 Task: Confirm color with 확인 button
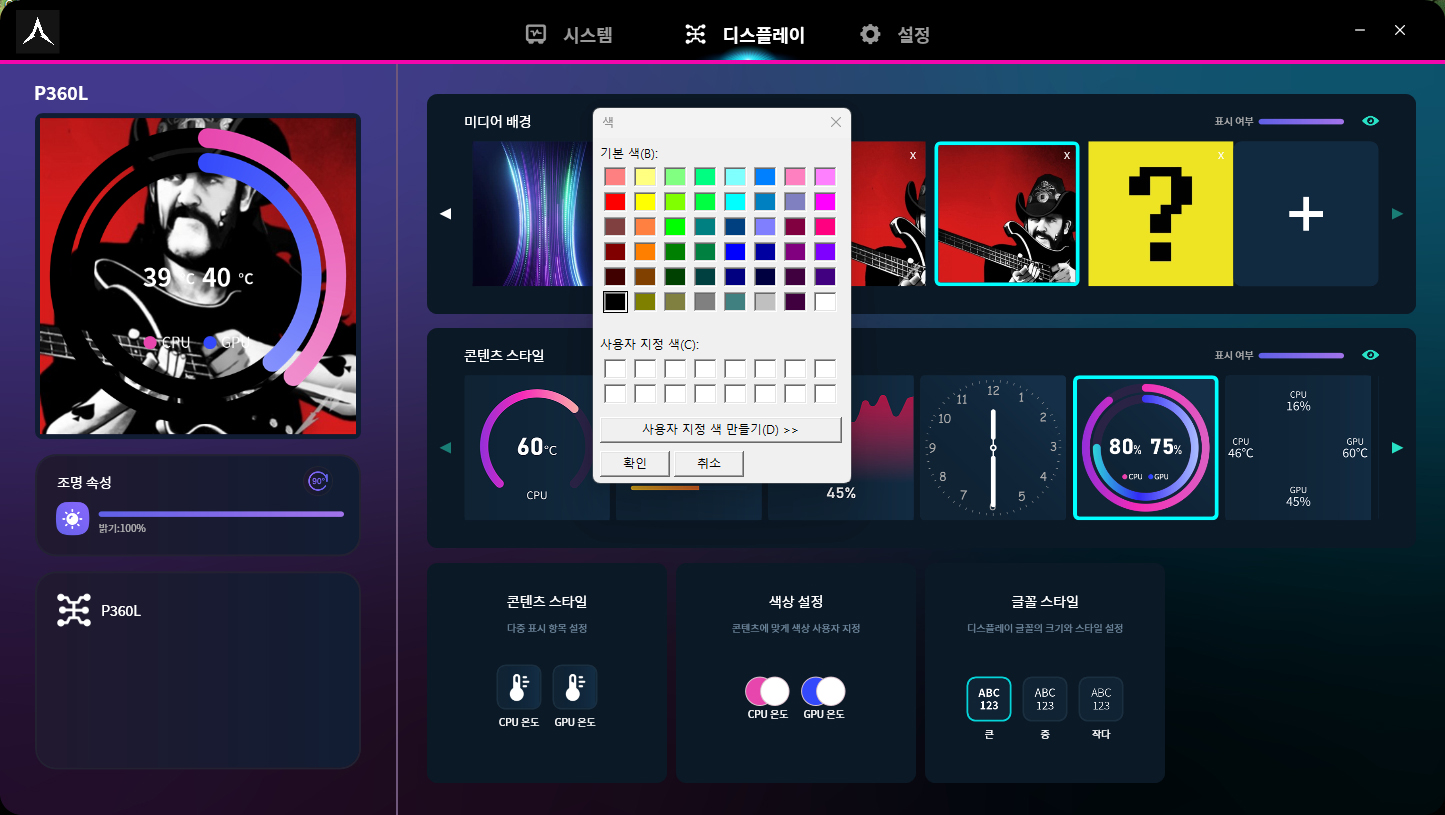[x=635, y=463]
